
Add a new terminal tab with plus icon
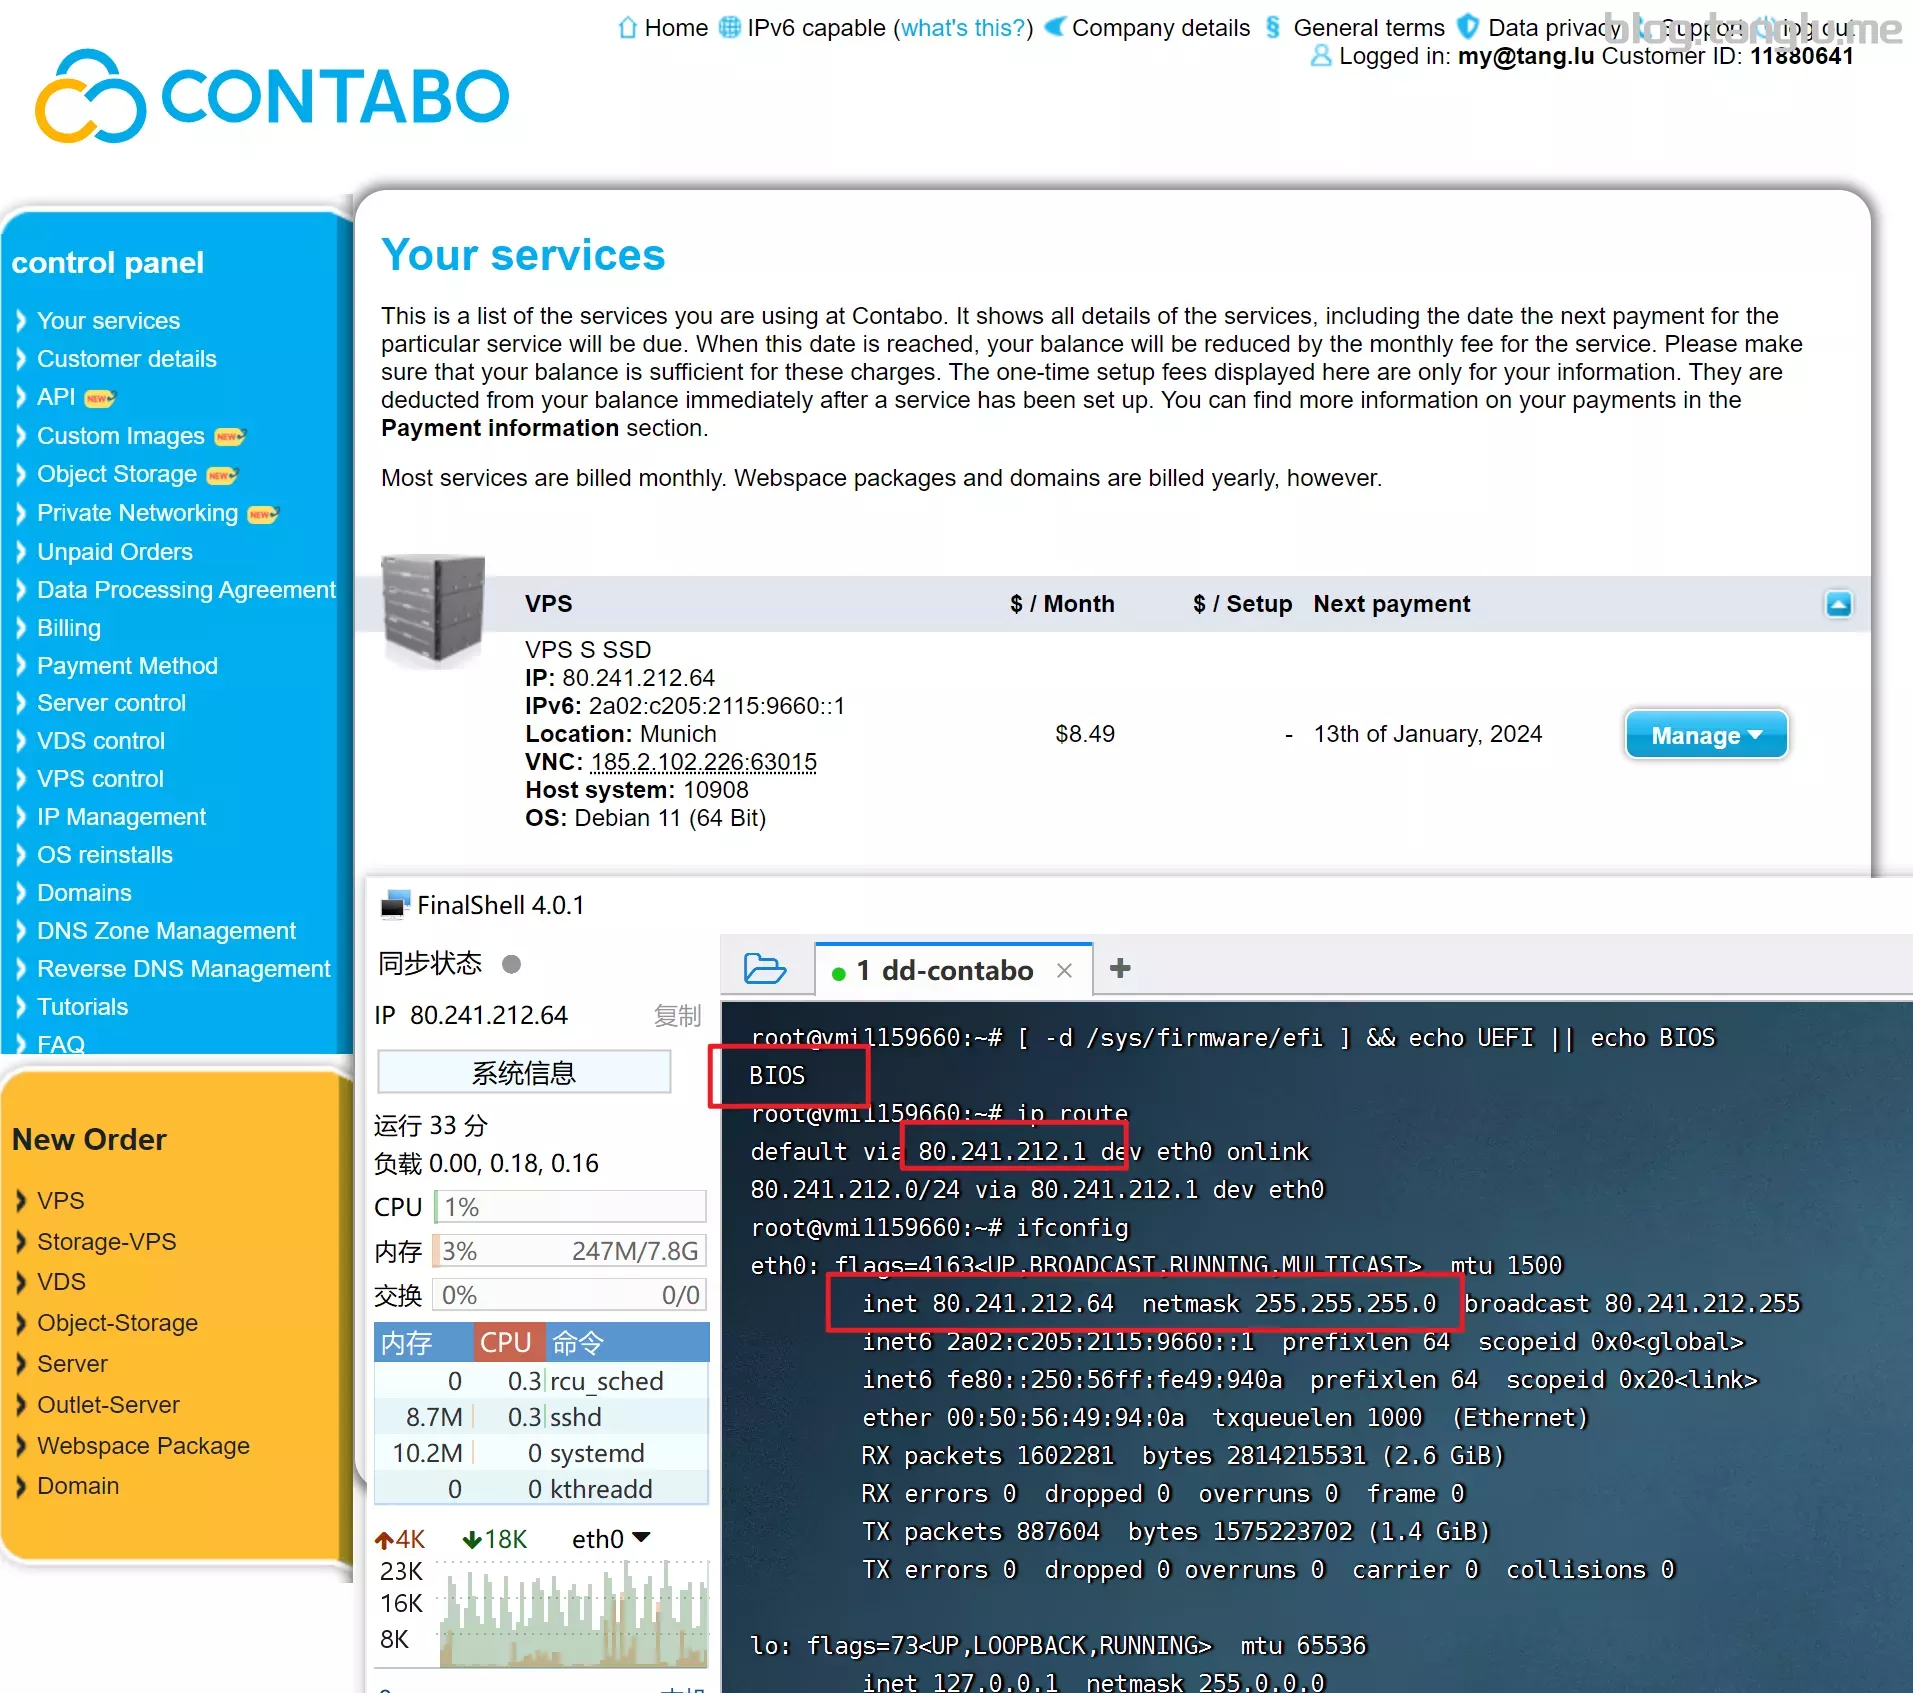[x=1120, y=968]
